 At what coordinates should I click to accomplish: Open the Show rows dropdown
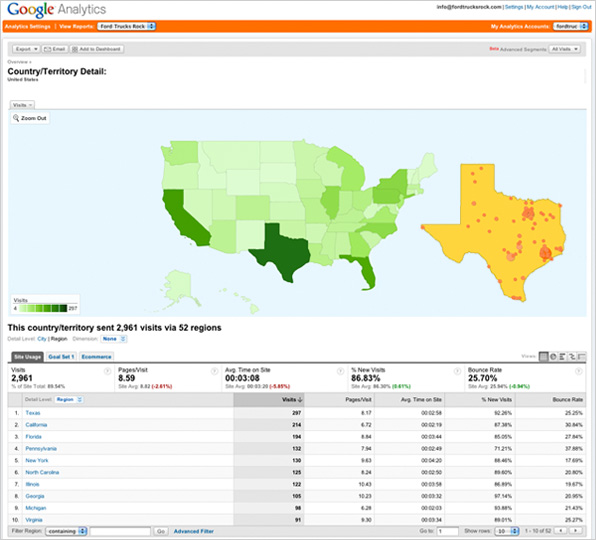507,531
